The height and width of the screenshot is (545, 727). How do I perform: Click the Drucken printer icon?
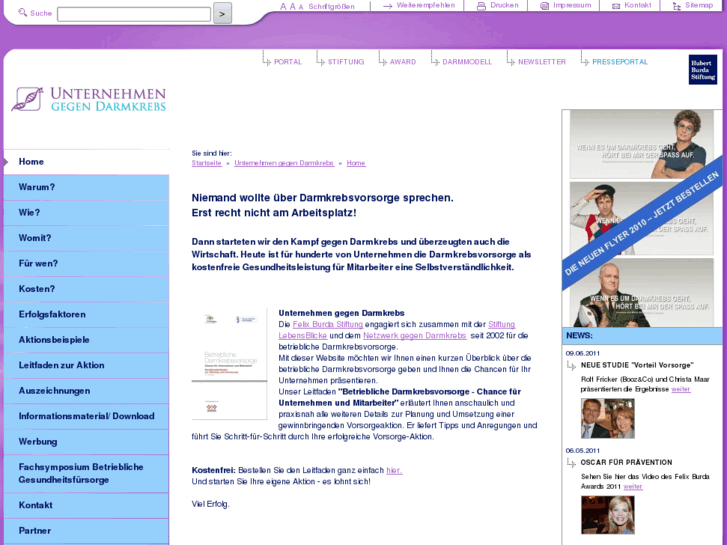click(x=481, y=6)
